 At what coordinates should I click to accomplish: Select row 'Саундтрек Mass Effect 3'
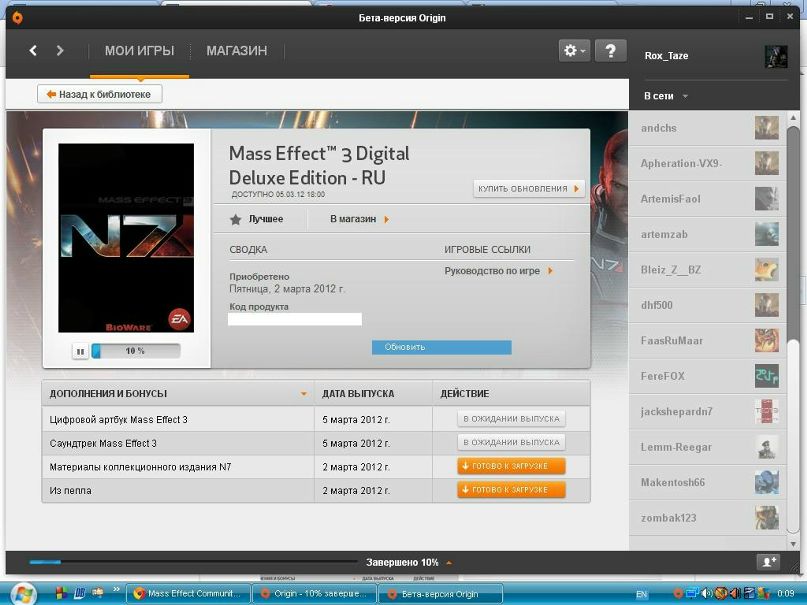point(315,443)
